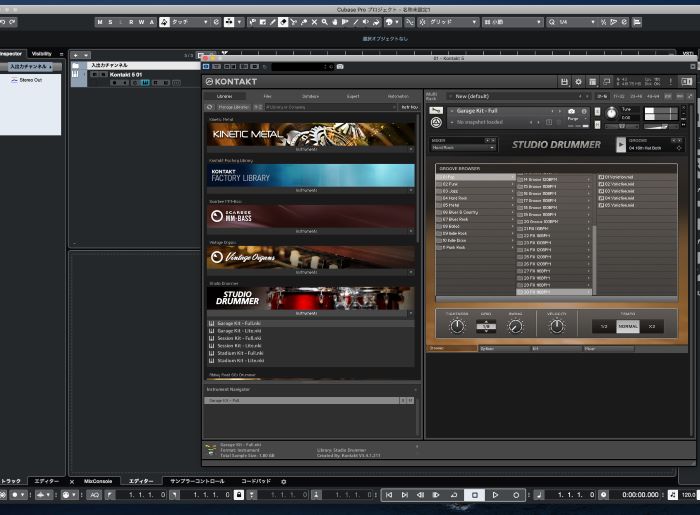This screenshot has width=700, height=515.
Task: Open Kontakt options gear icon
Action: coord(579,82)
